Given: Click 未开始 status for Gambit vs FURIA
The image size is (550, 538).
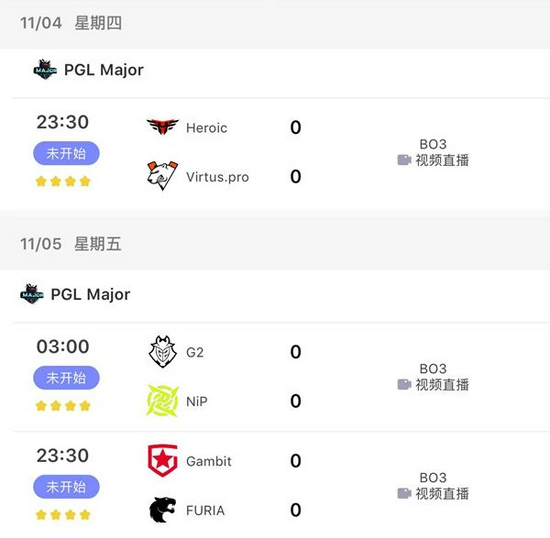Looking at the screenshot, I should [x=66, y=487].
